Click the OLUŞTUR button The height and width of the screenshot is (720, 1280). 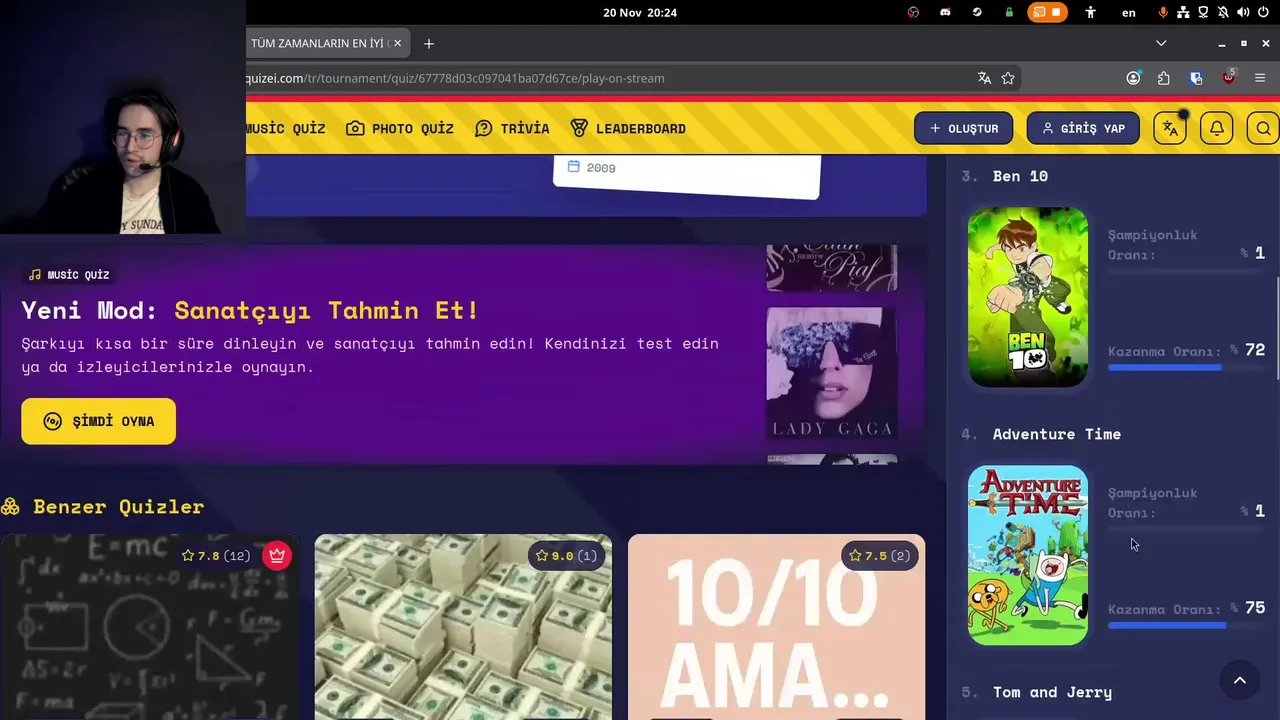pos(964,128)
